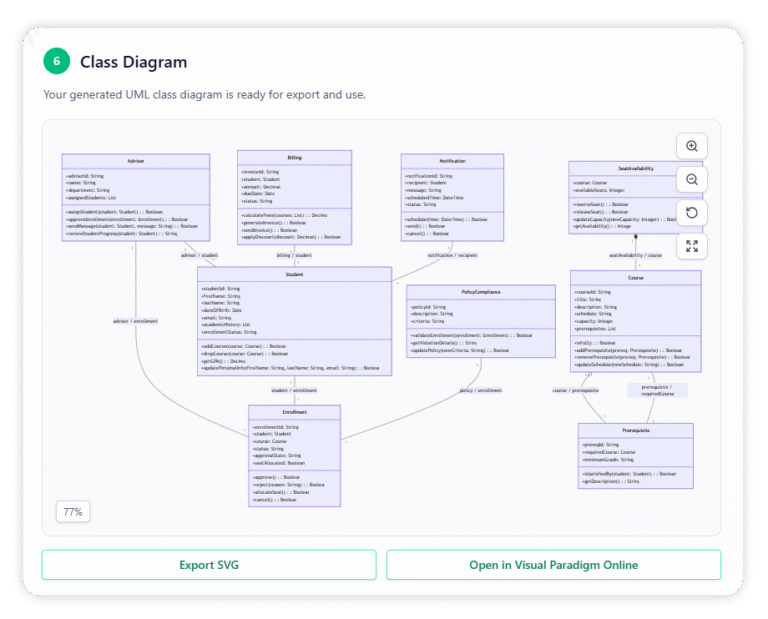This screenshot has height=619, width=768.
Task: Select the Student class title
Action: pos(294,274)
